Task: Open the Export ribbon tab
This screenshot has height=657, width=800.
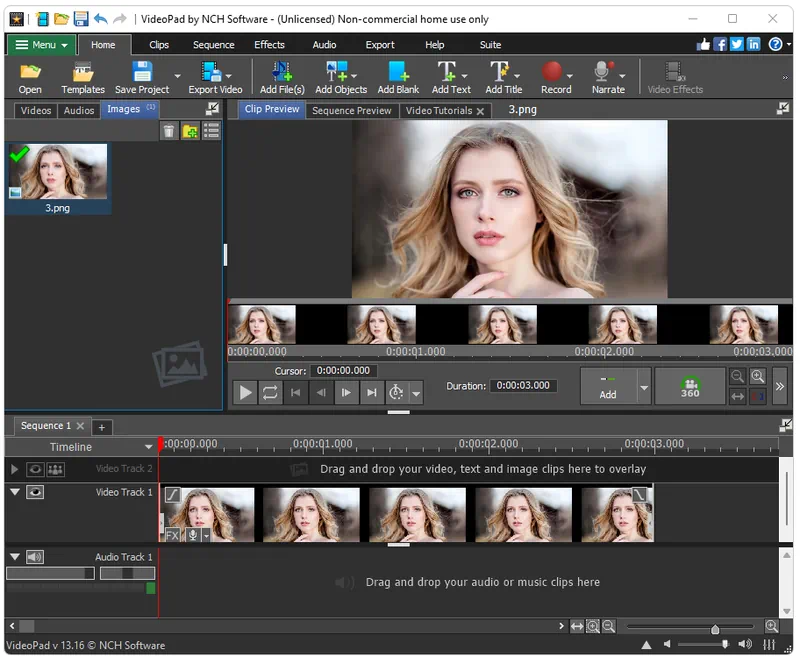Action: [380, 45]
